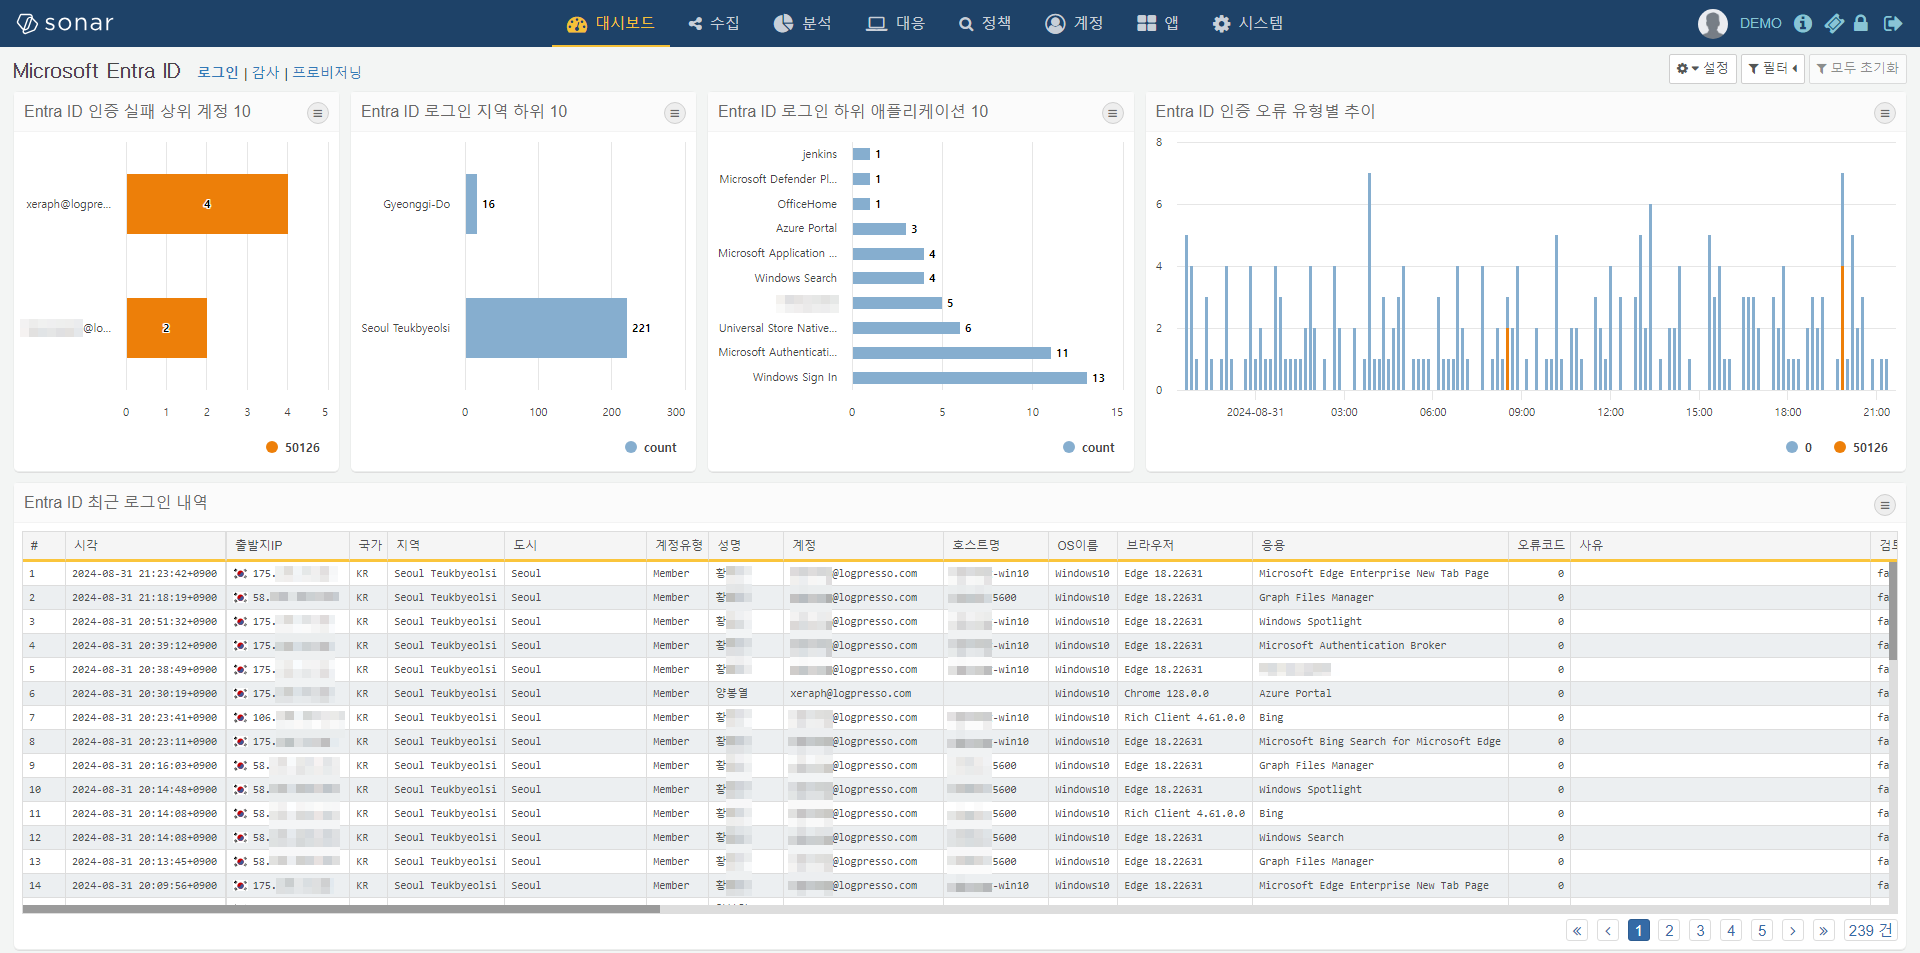This screenshot has height=953, width=1920.
Task: Toggle the 50126 legend in failure chart
Action: click(x=293, y=447)
